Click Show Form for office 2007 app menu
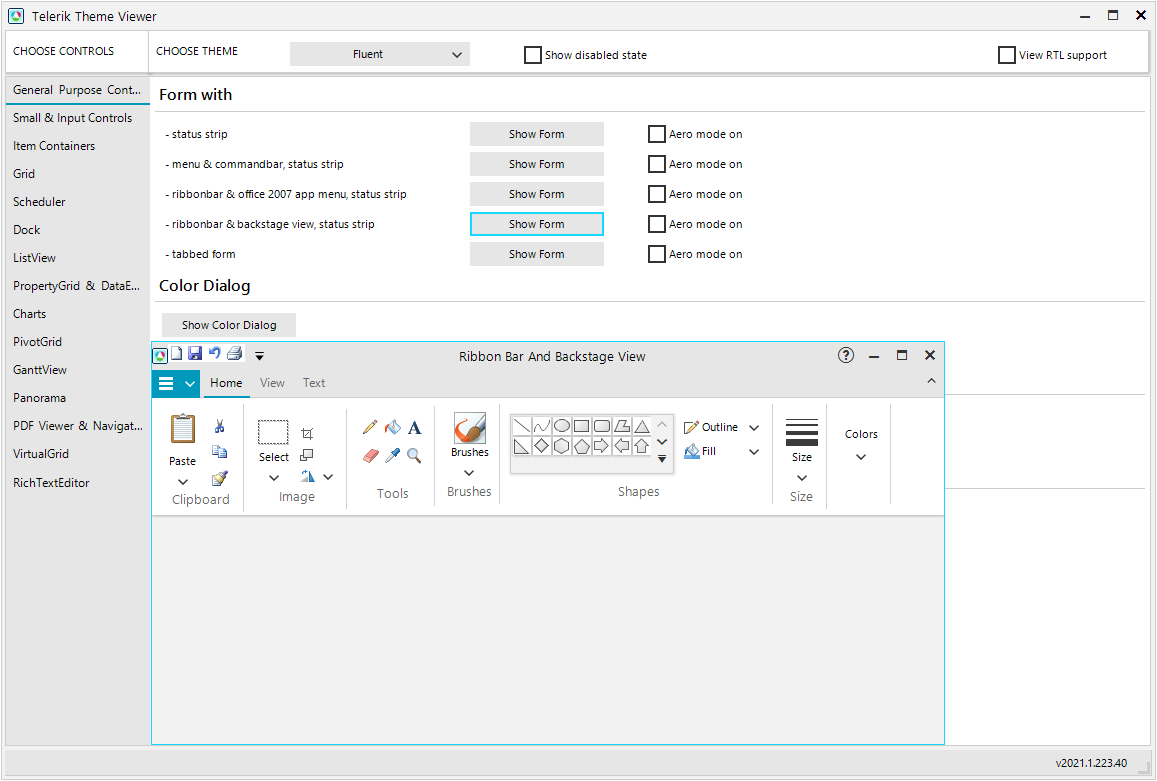Screen dimensions: 1157x781 pyautogui.click(x=536, y=194)
